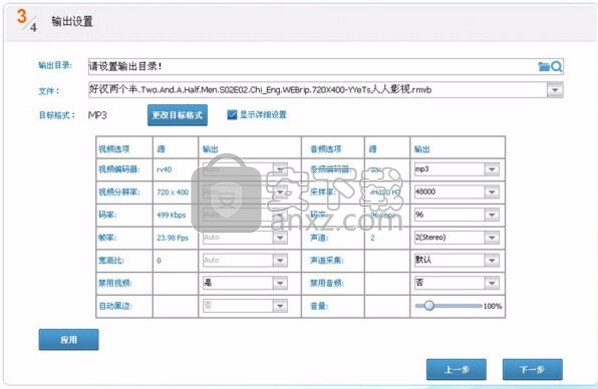598x389 pixels.
Task: Browse for output directory folder icon
Action: click(x=543, y=67)
